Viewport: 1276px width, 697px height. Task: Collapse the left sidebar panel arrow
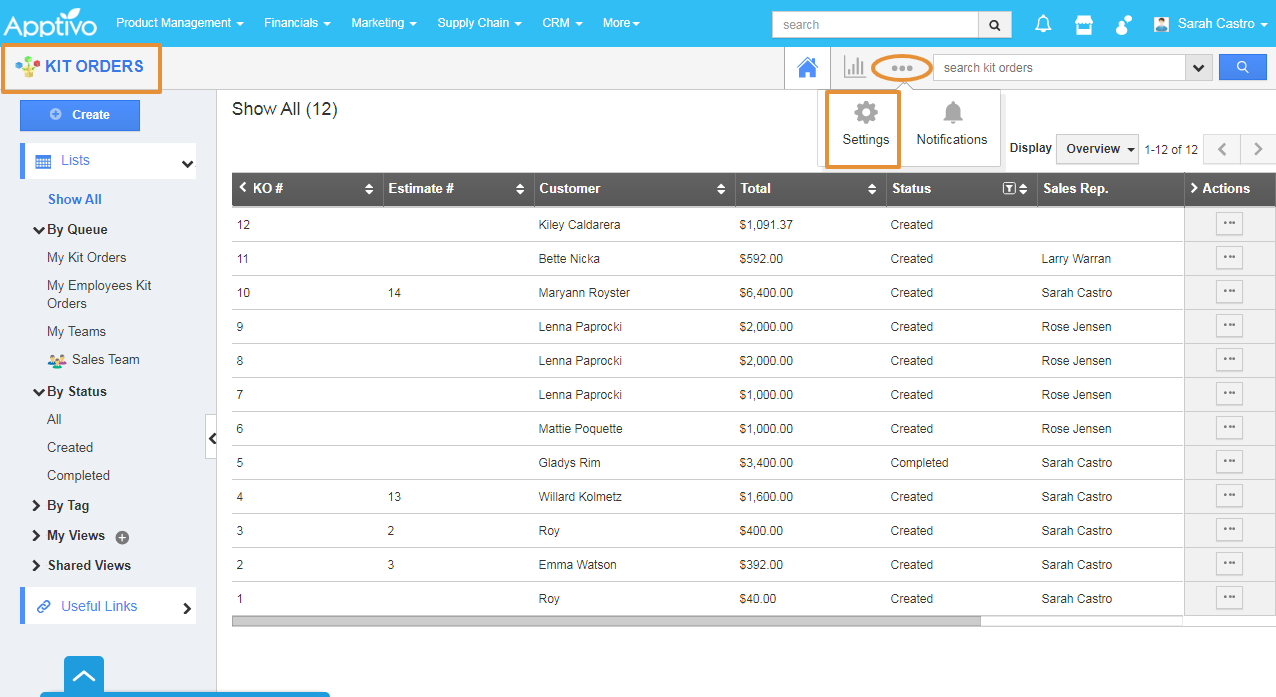point(211,438)
